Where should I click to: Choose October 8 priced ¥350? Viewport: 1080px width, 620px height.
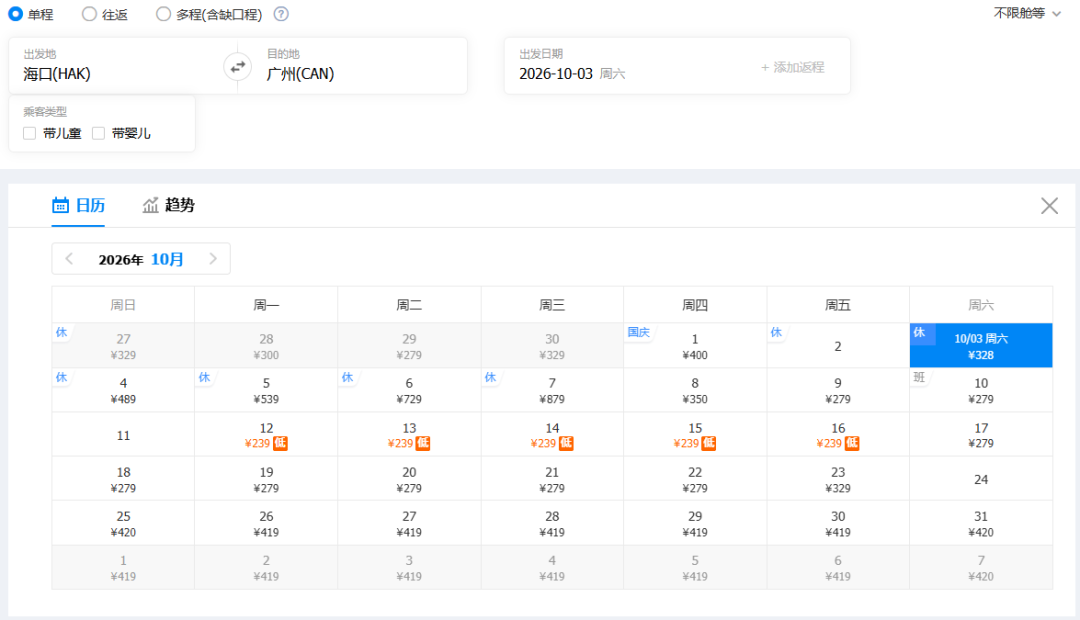click(695, 390)
